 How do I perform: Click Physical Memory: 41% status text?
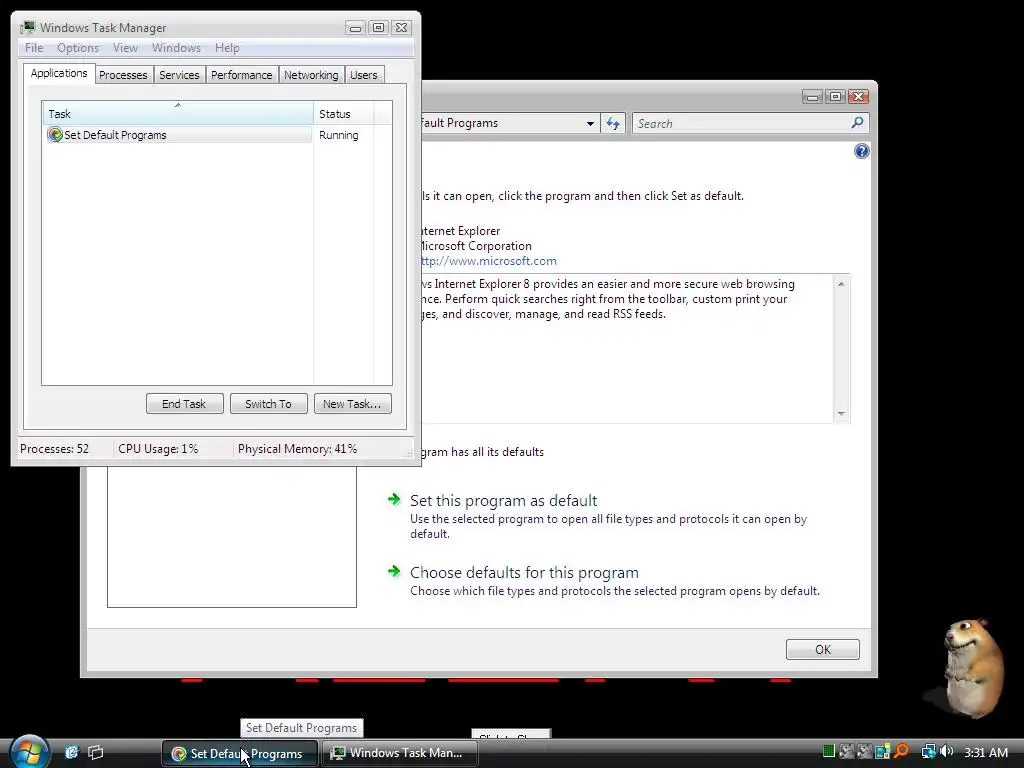297,449
